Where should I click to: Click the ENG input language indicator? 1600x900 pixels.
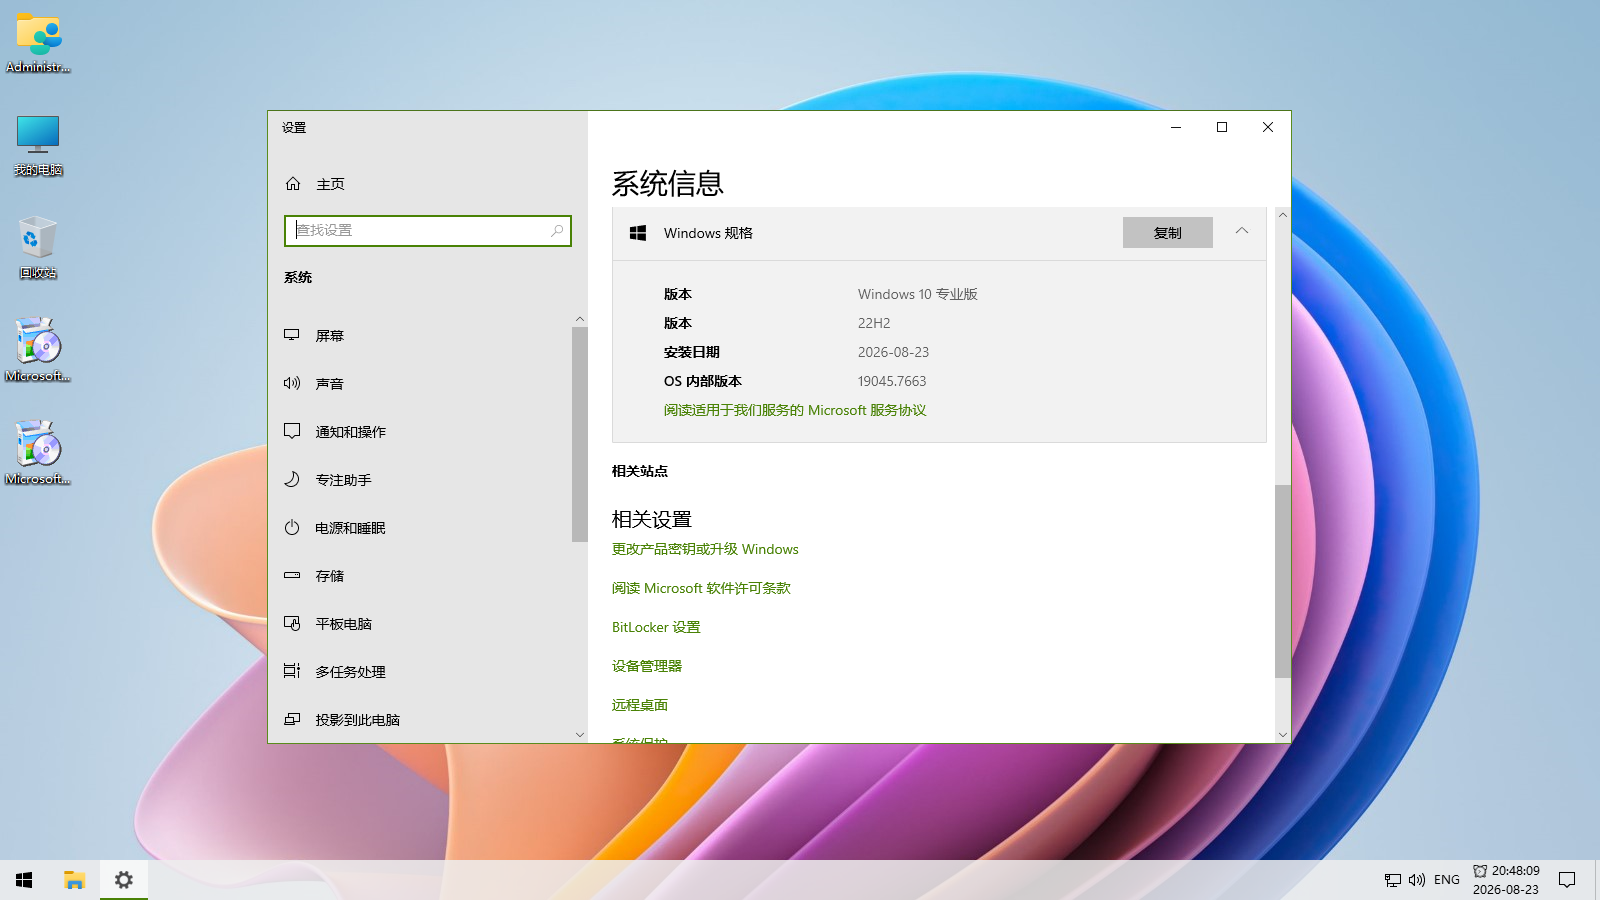(1447, 880)
